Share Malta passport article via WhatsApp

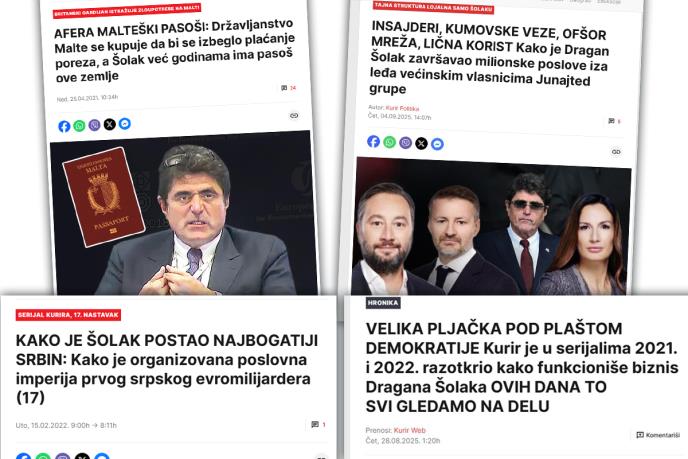pyautogui.click(x=79, y=126)
